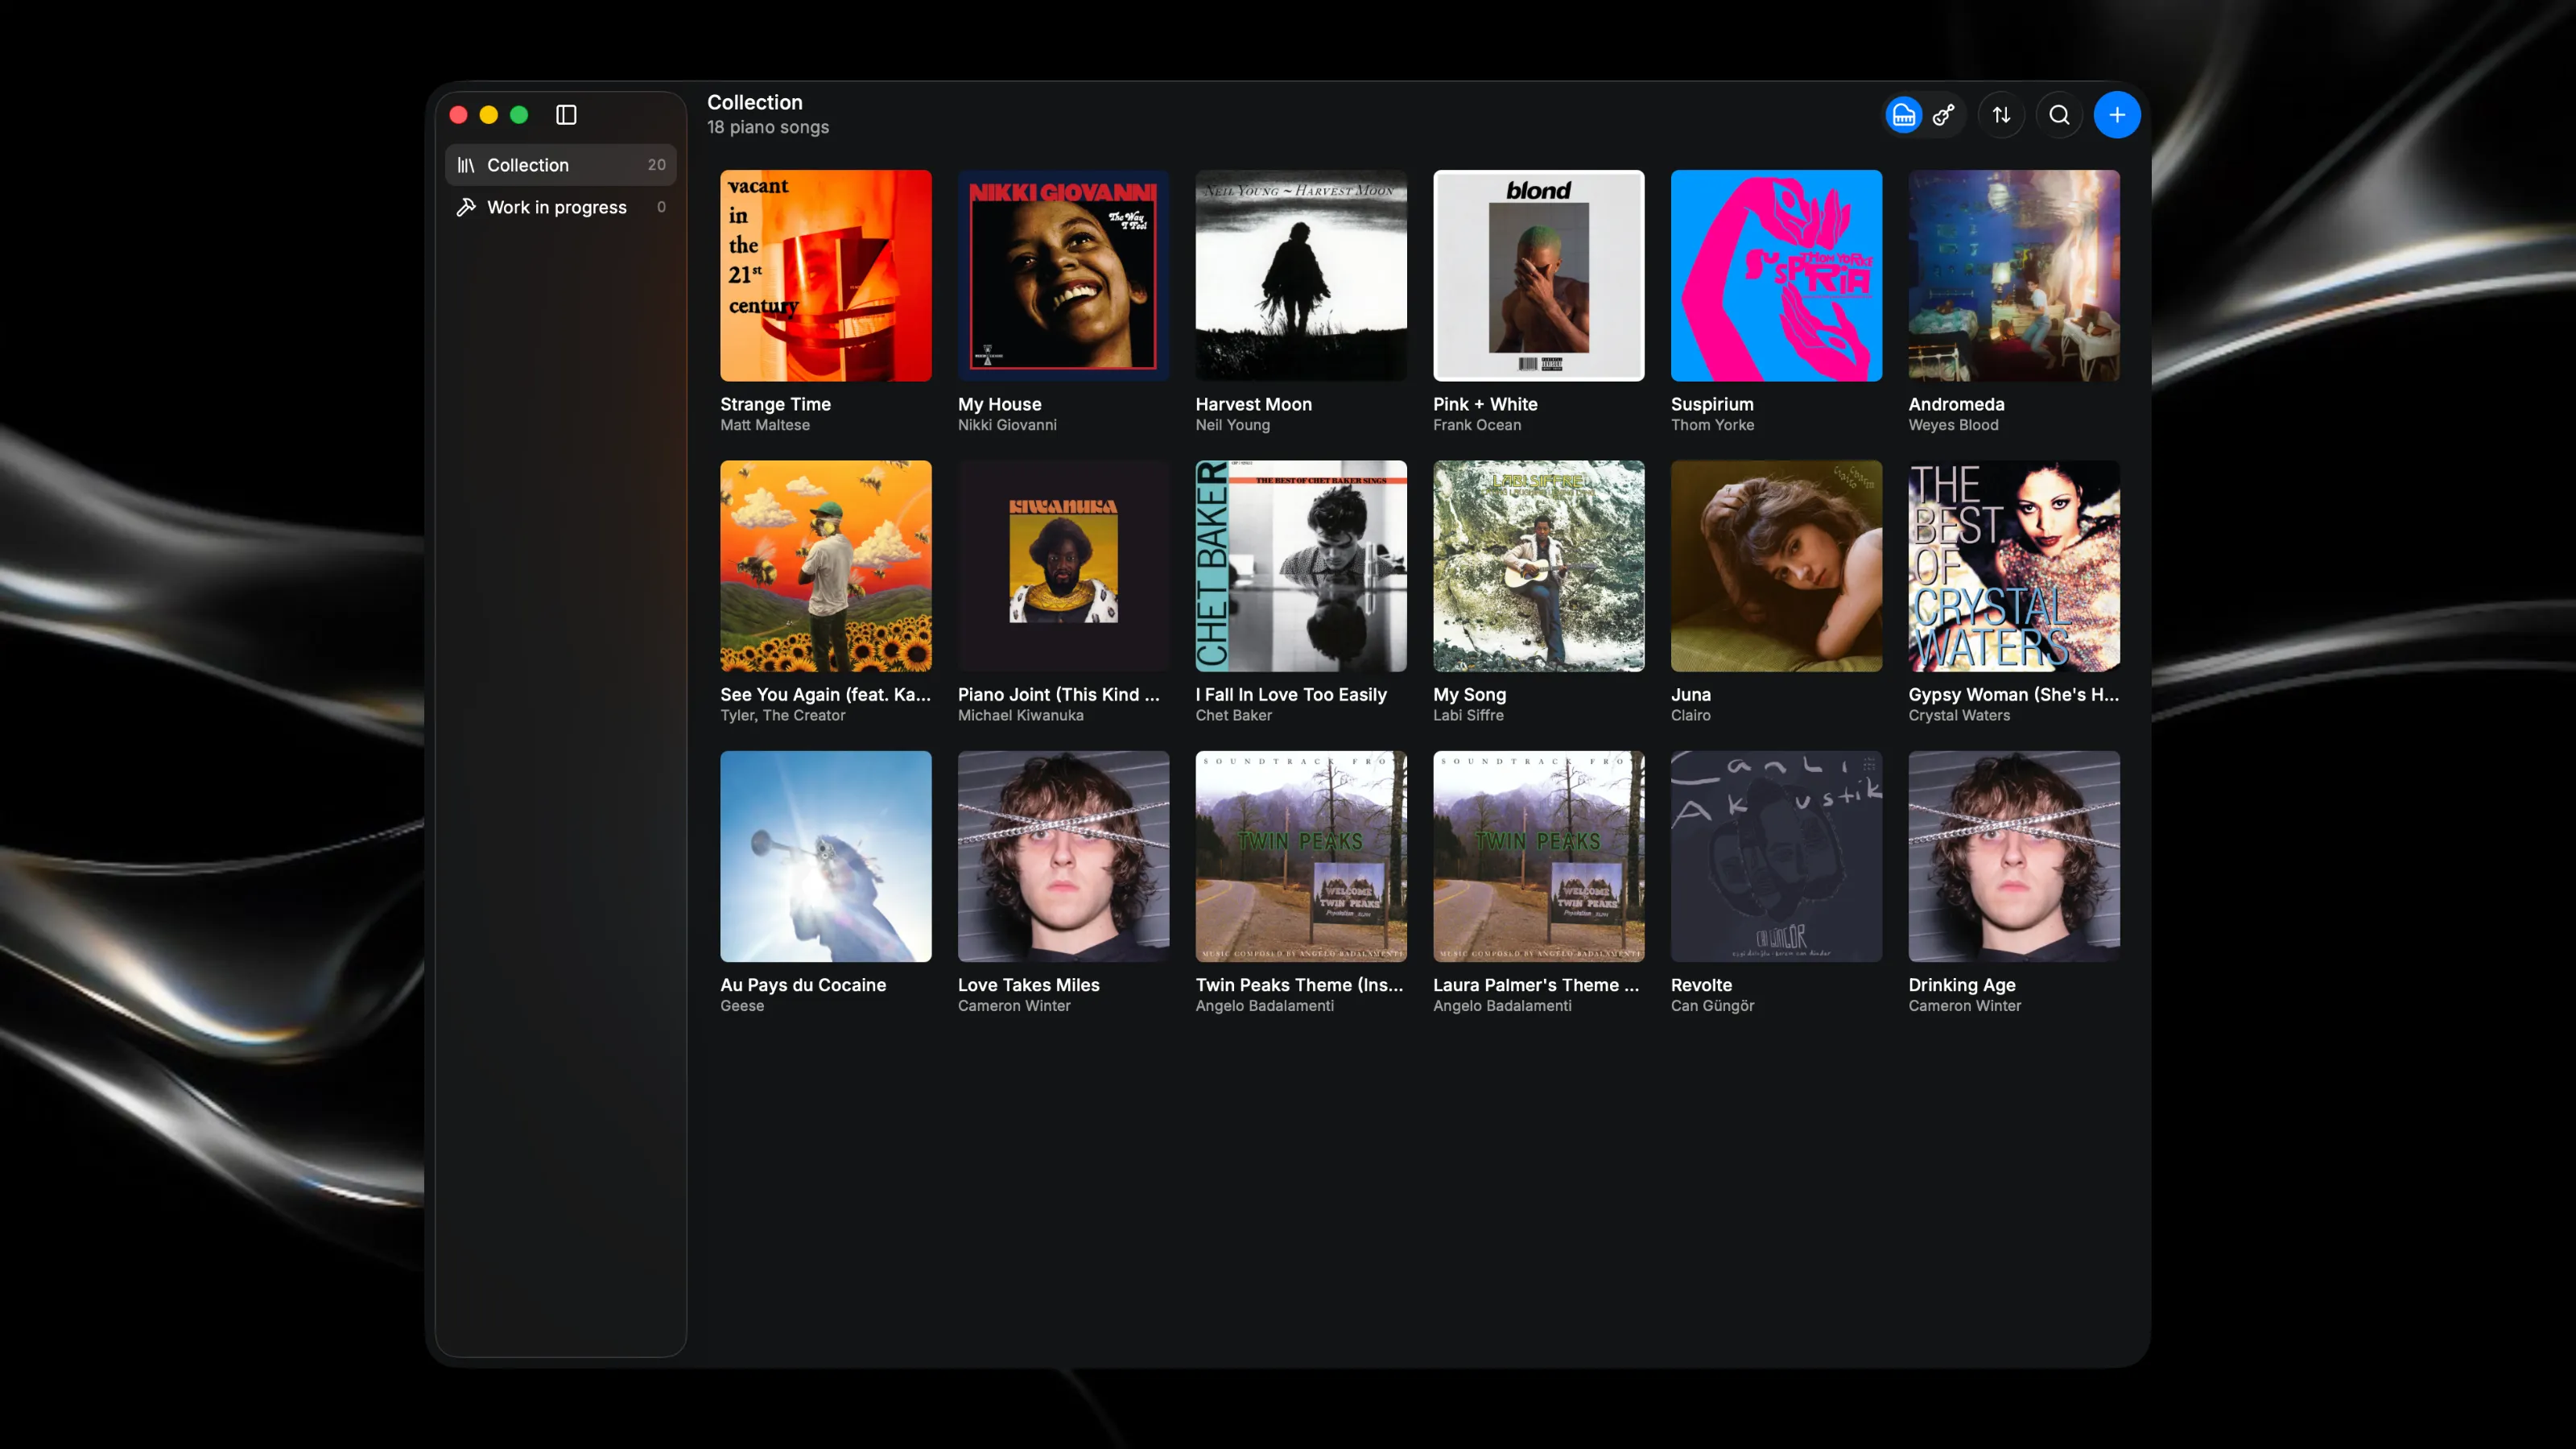Click the artist name "Frank Ocean"
2576x1449 pixels.
coord(1477,425)
